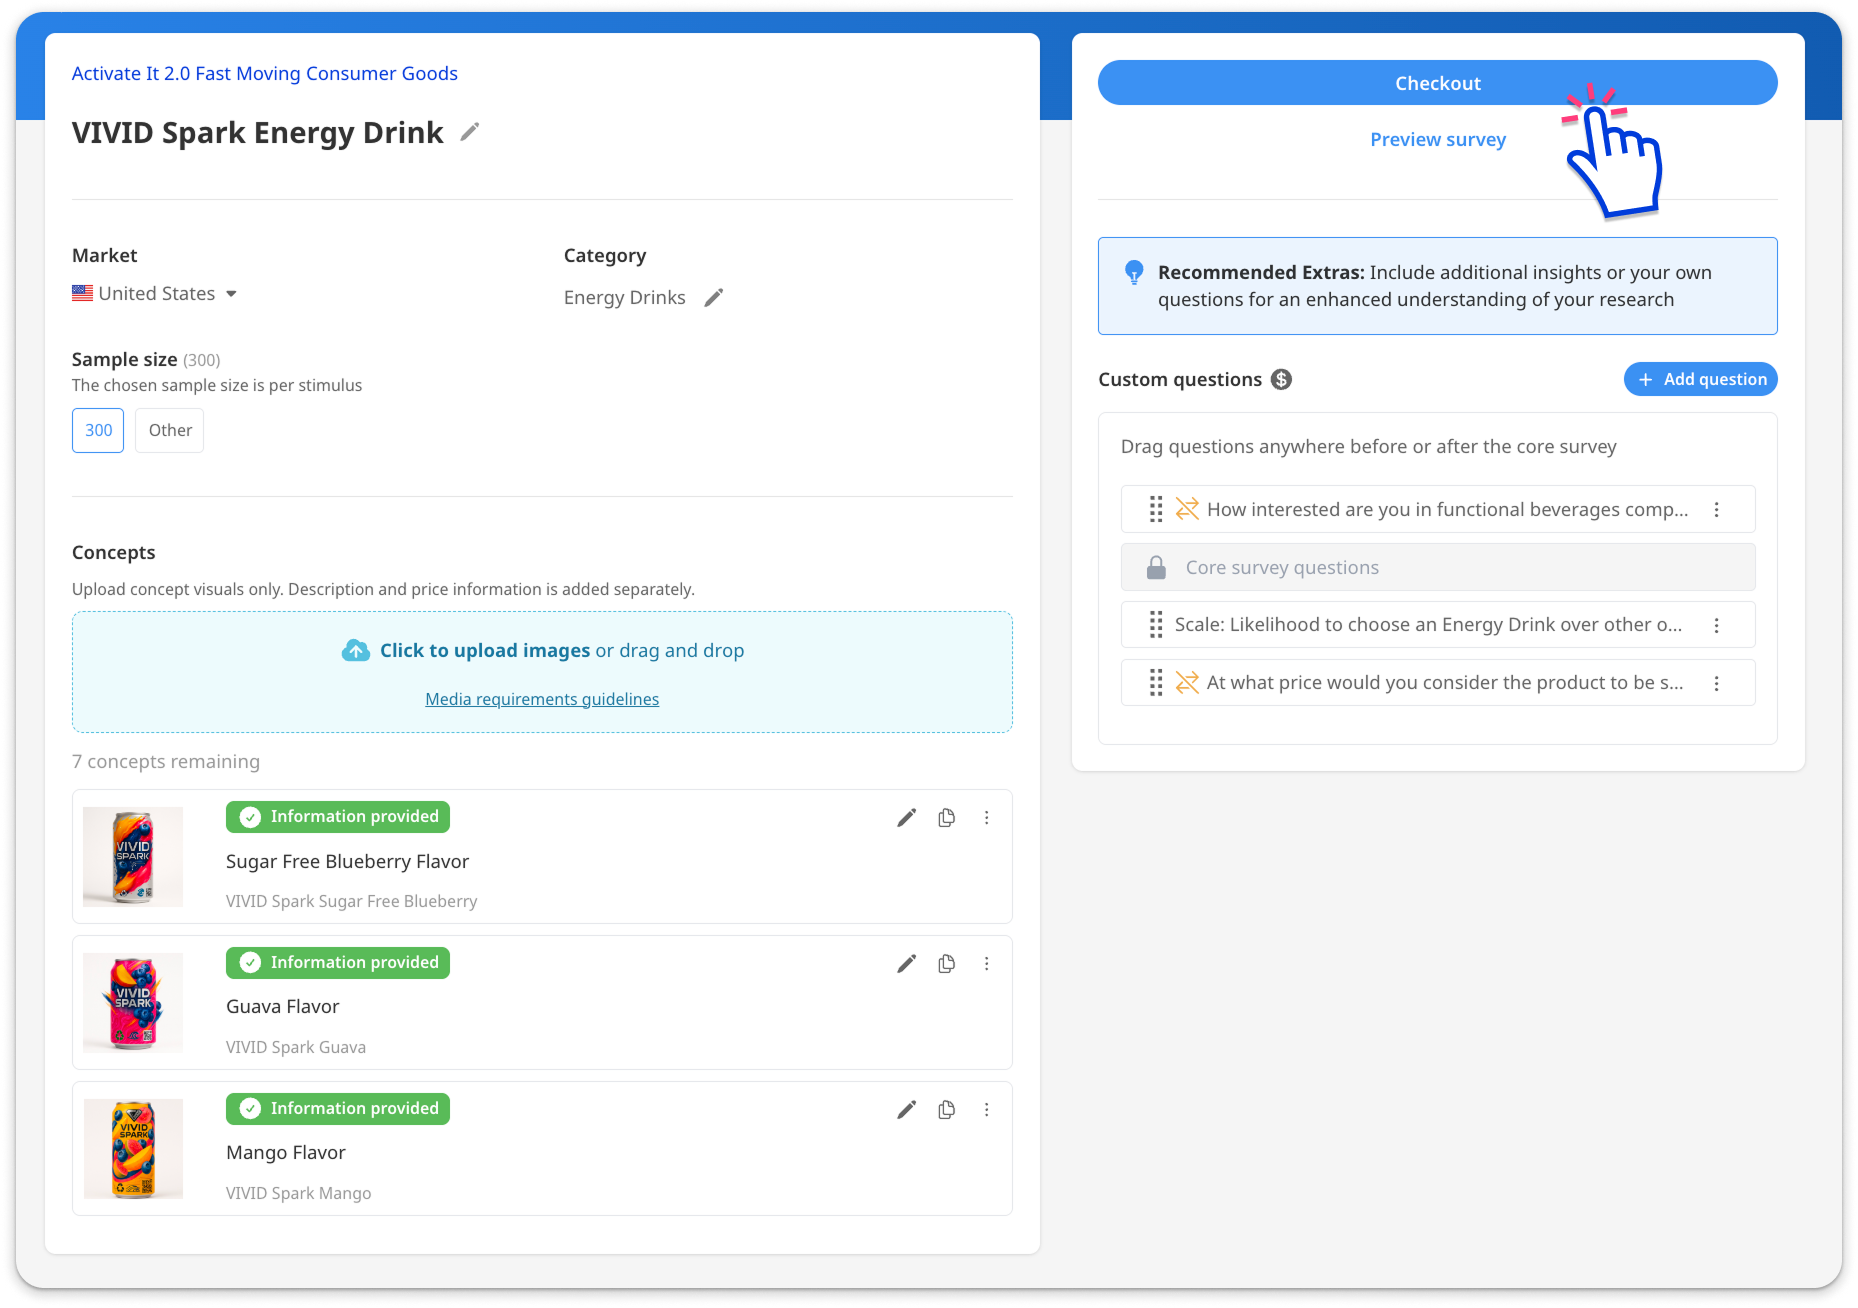Click the '7 concepts remaining' text

[x=166, y=762]
